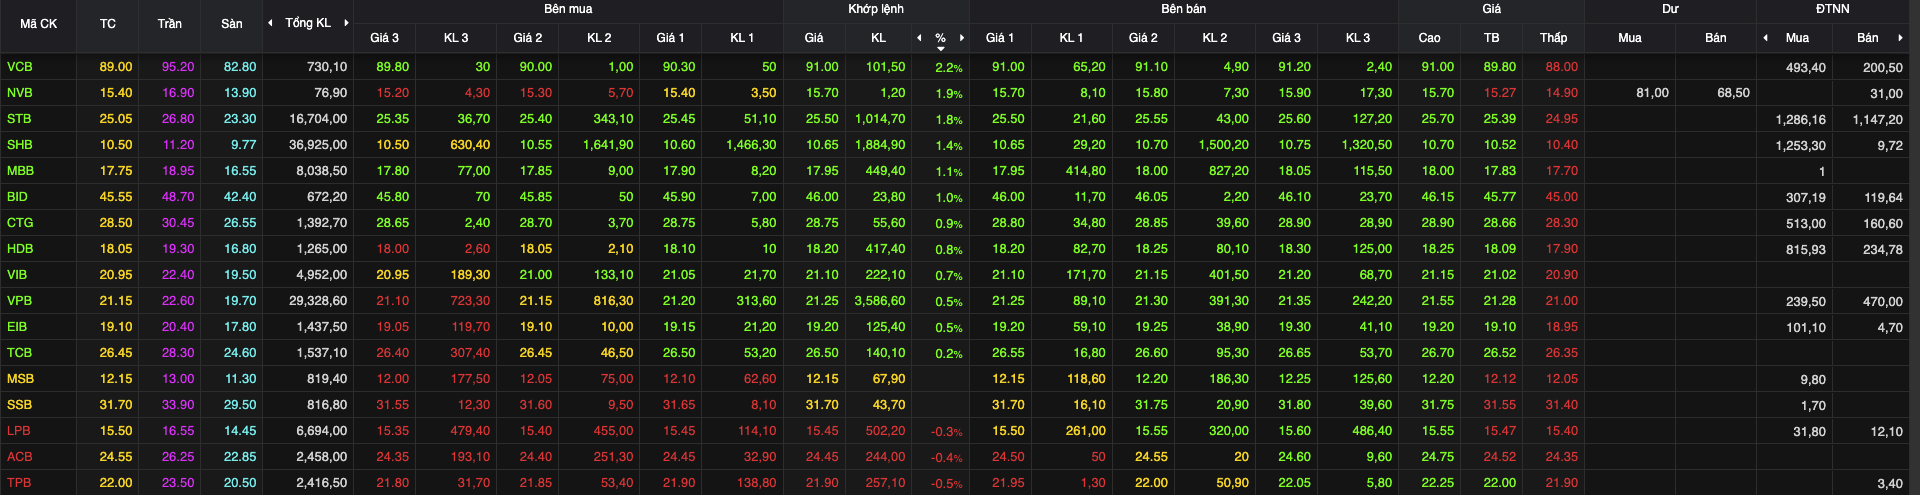Click the Bên bán group header
Image resolution: width=1920 pixels, height=495 pixels.
coord(1184,9)
